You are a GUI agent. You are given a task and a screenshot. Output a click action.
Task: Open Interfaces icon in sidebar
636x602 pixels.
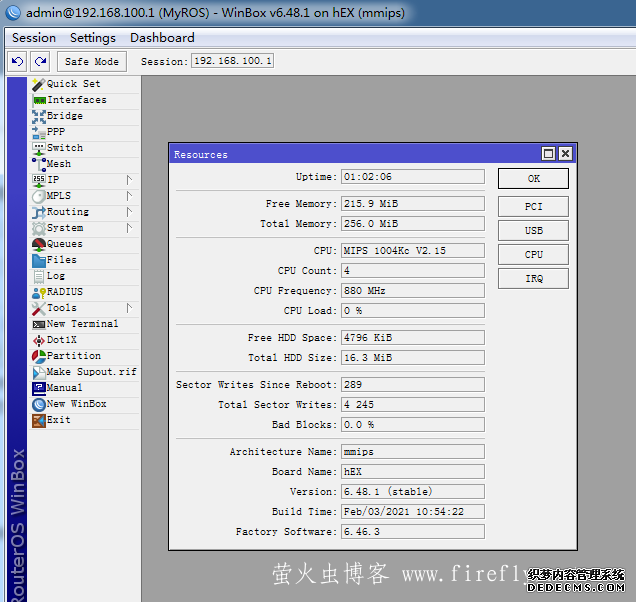pos(39,100)
